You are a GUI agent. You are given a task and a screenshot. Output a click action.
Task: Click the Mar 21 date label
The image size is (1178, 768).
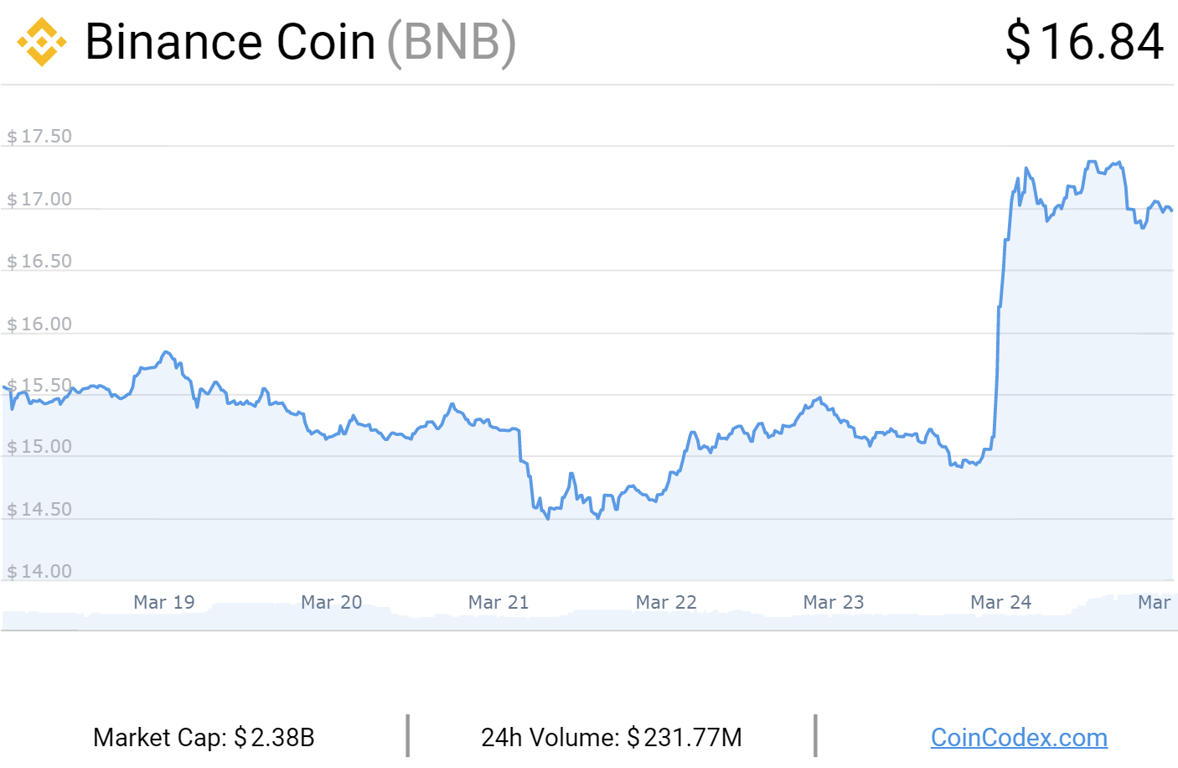(498, 602)
